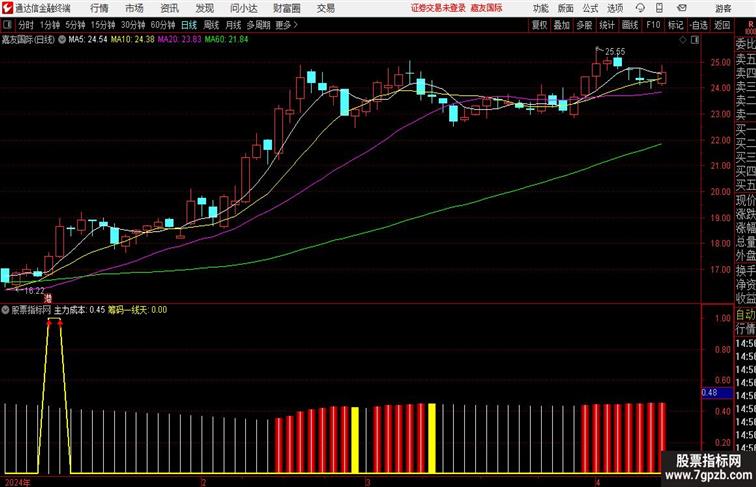Expand the main chart indicator settings arrow

[62, 40]
